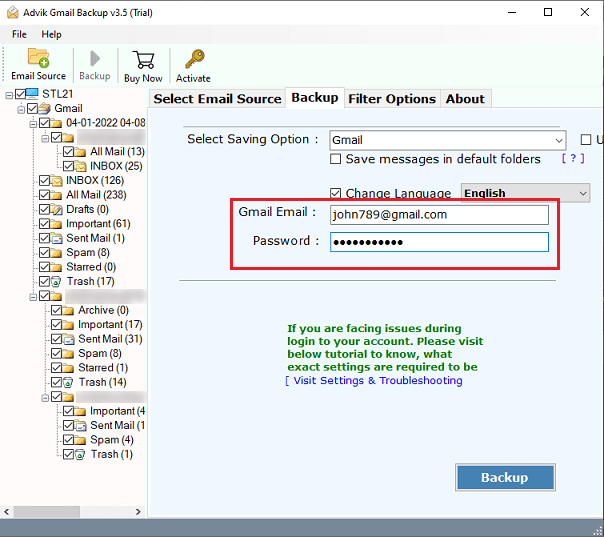Click the tree pane scroll left arrow
Image resolution: width=604 pixels, height=537 pixels.
7,512
